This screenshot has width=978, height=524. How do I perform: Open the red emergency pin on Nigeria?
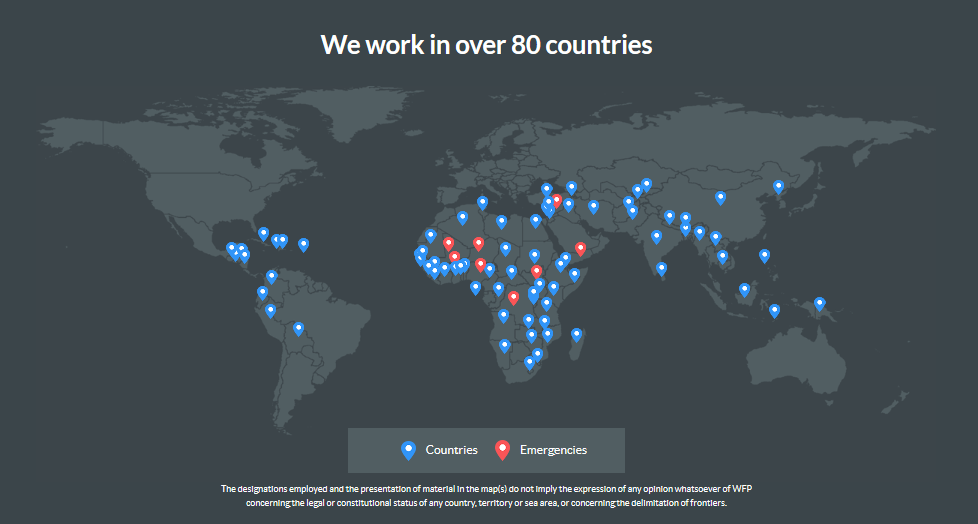(x=480, y=265)
